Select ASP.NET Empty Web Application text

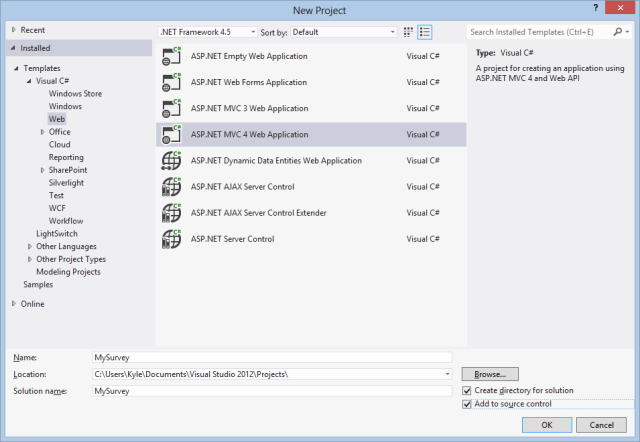point(249,56)
